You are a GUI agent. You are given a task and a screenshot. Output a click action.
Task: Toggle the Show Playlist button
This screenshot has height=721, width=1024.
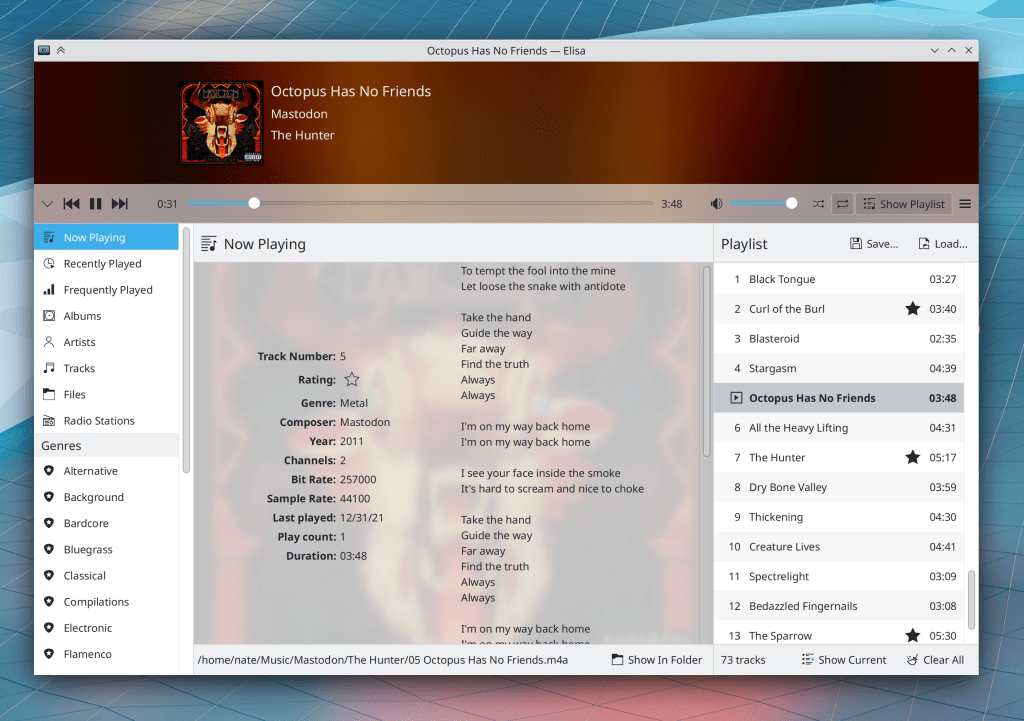click(903, 204)
